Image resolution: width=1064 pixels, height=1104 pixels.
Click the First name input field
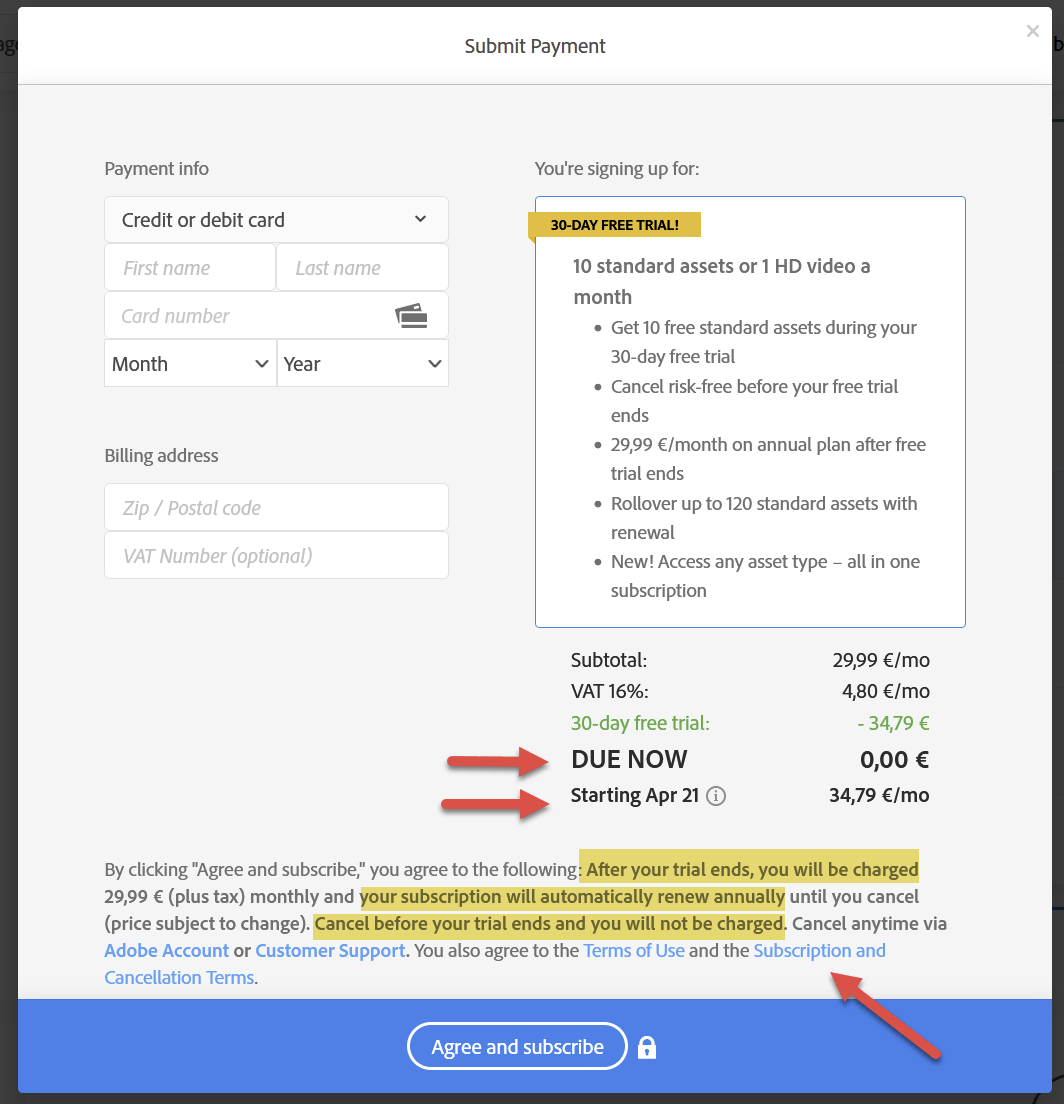189,267
